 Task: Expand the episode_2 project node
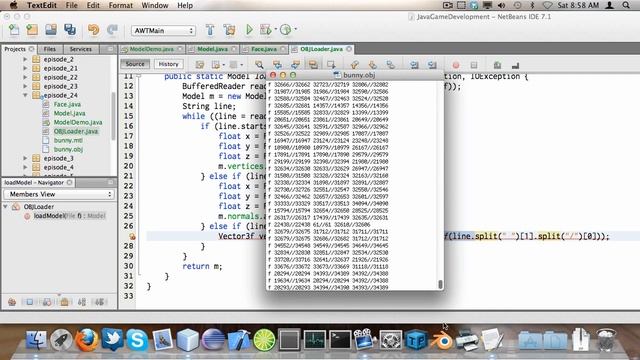(x=25, y=59)
